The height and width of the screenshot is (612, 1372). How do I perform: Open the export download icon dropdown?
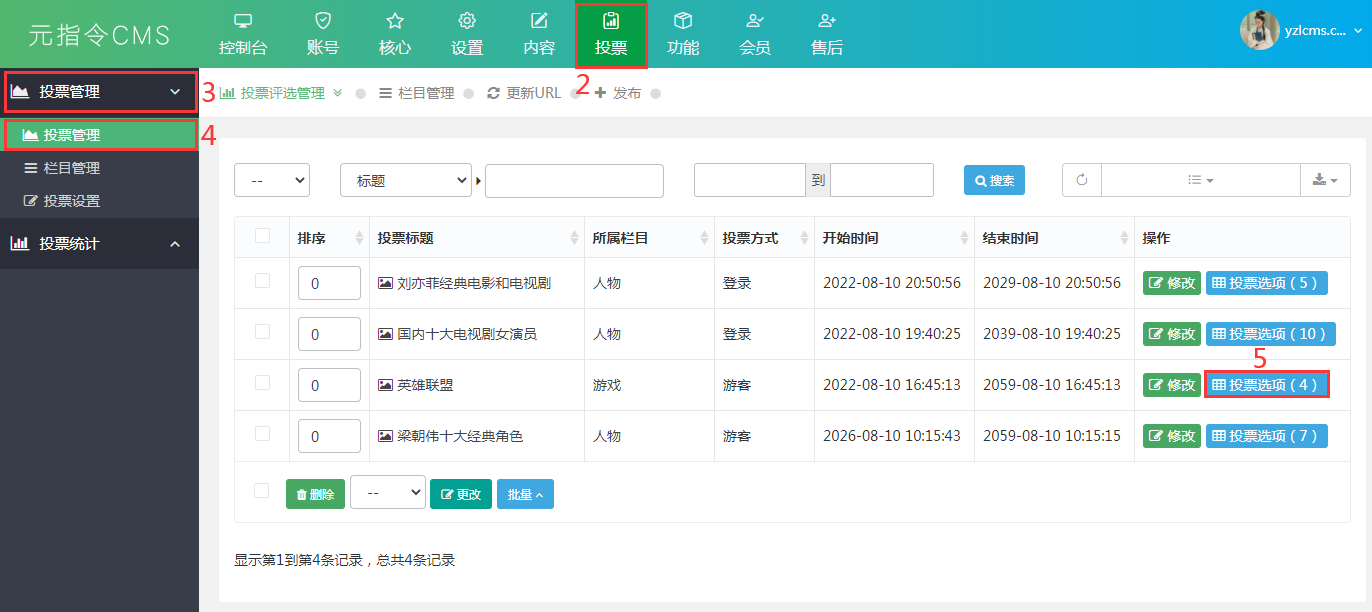click(1325, 180)
